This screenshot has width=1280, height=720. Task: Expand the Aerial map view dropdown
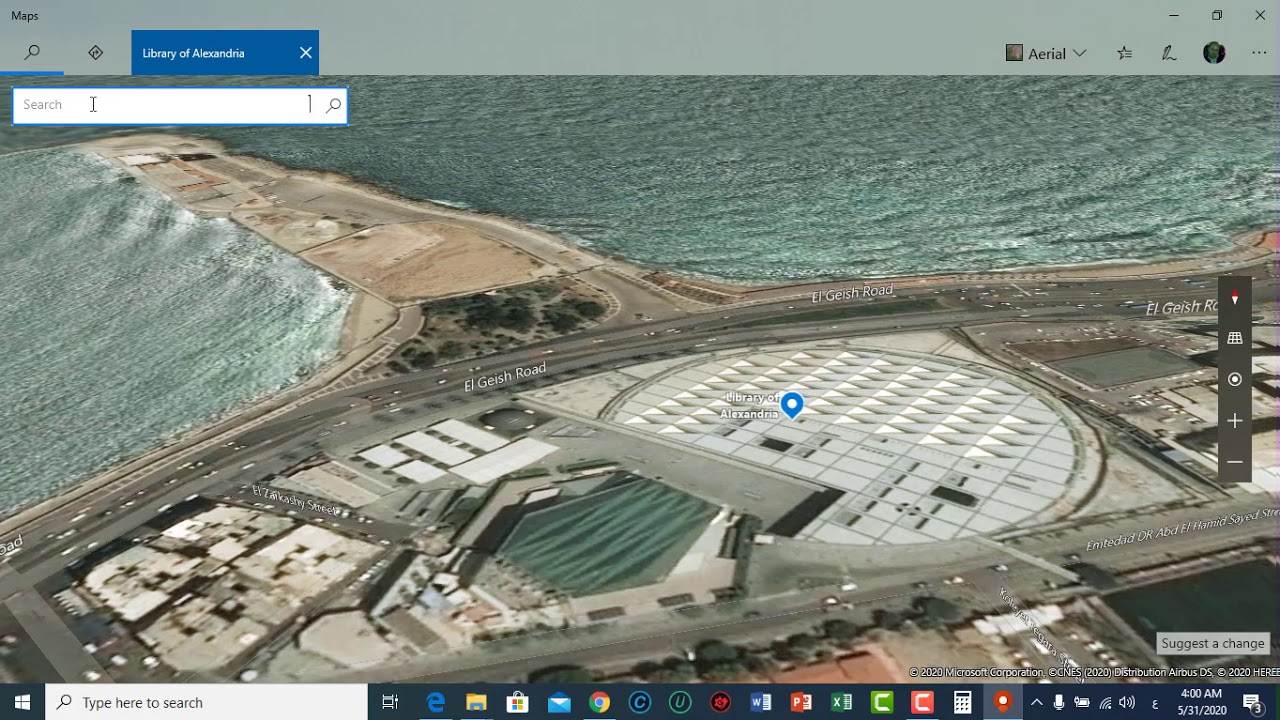click(x=1046, y=53)
